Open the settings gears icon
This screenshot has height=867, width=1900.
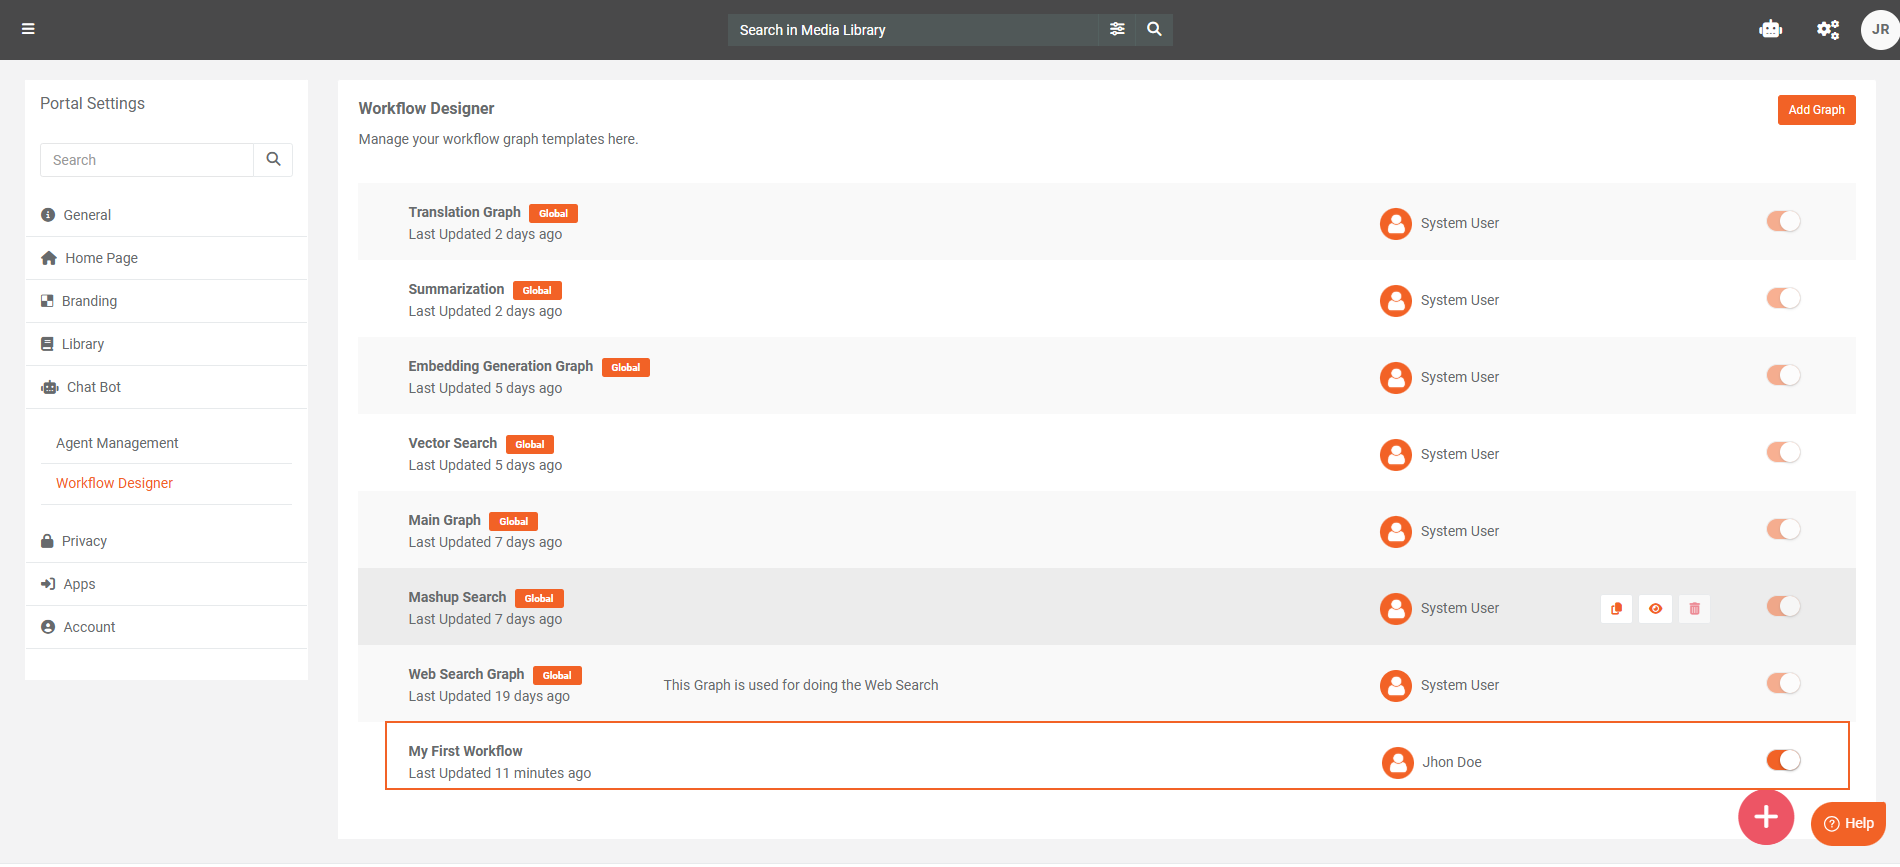point(1827,29)
